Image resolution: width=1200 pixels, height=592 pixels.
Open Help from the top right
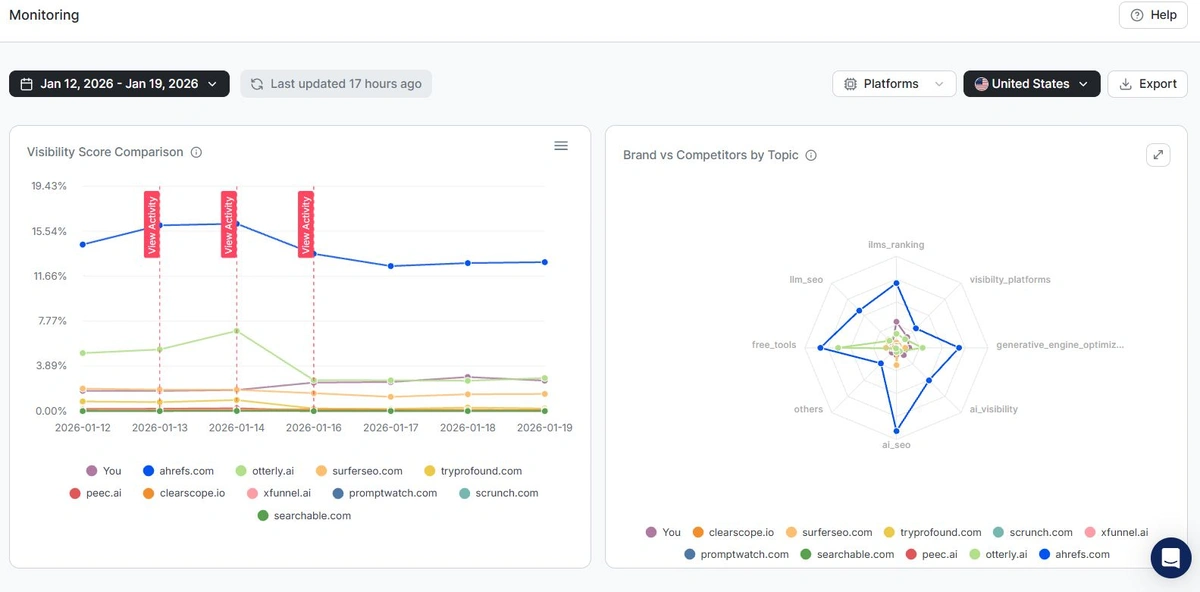[x=1152, y=15]
